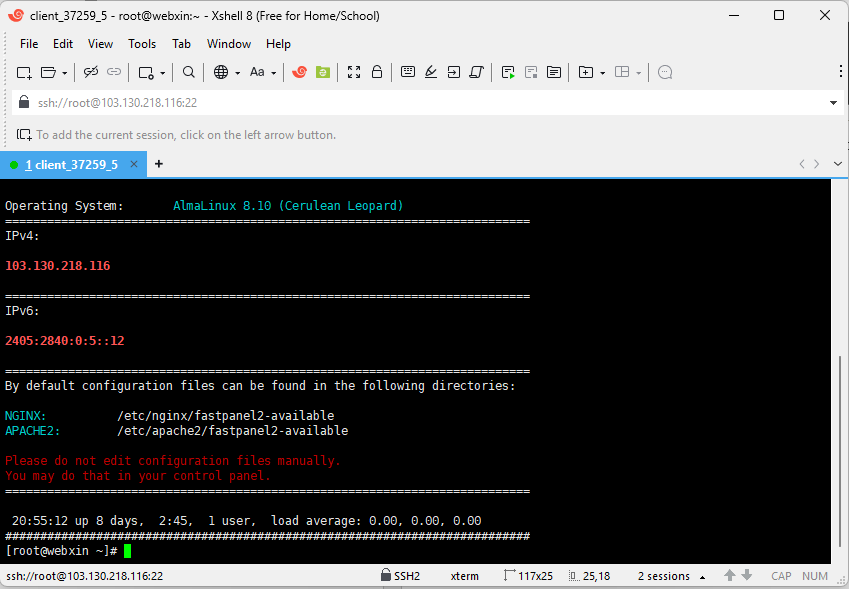This screenshot has width=849, height=589.
Task: Open a new session with the new session icon
Action: [x=22, y=72]
